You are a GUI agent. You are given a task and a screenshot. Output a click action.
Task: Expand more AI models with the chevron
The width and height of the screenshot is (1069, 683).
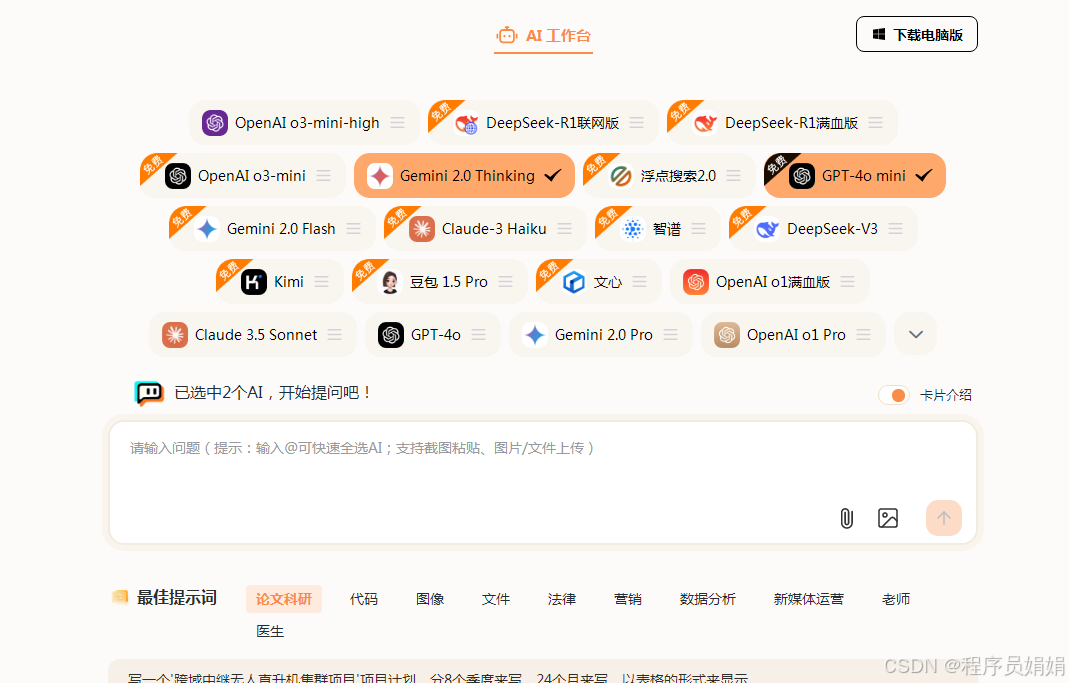(916, 335)
